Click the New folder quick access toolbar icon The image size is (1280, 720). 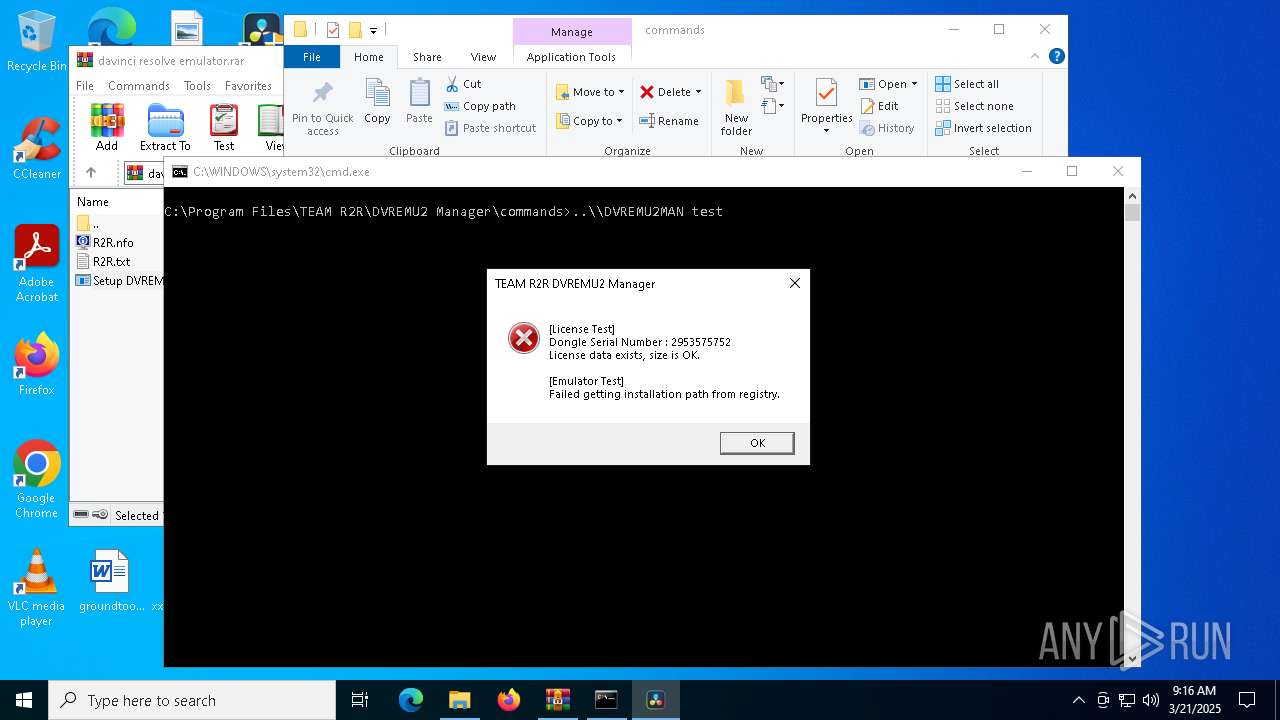click(x=354, y=30)
